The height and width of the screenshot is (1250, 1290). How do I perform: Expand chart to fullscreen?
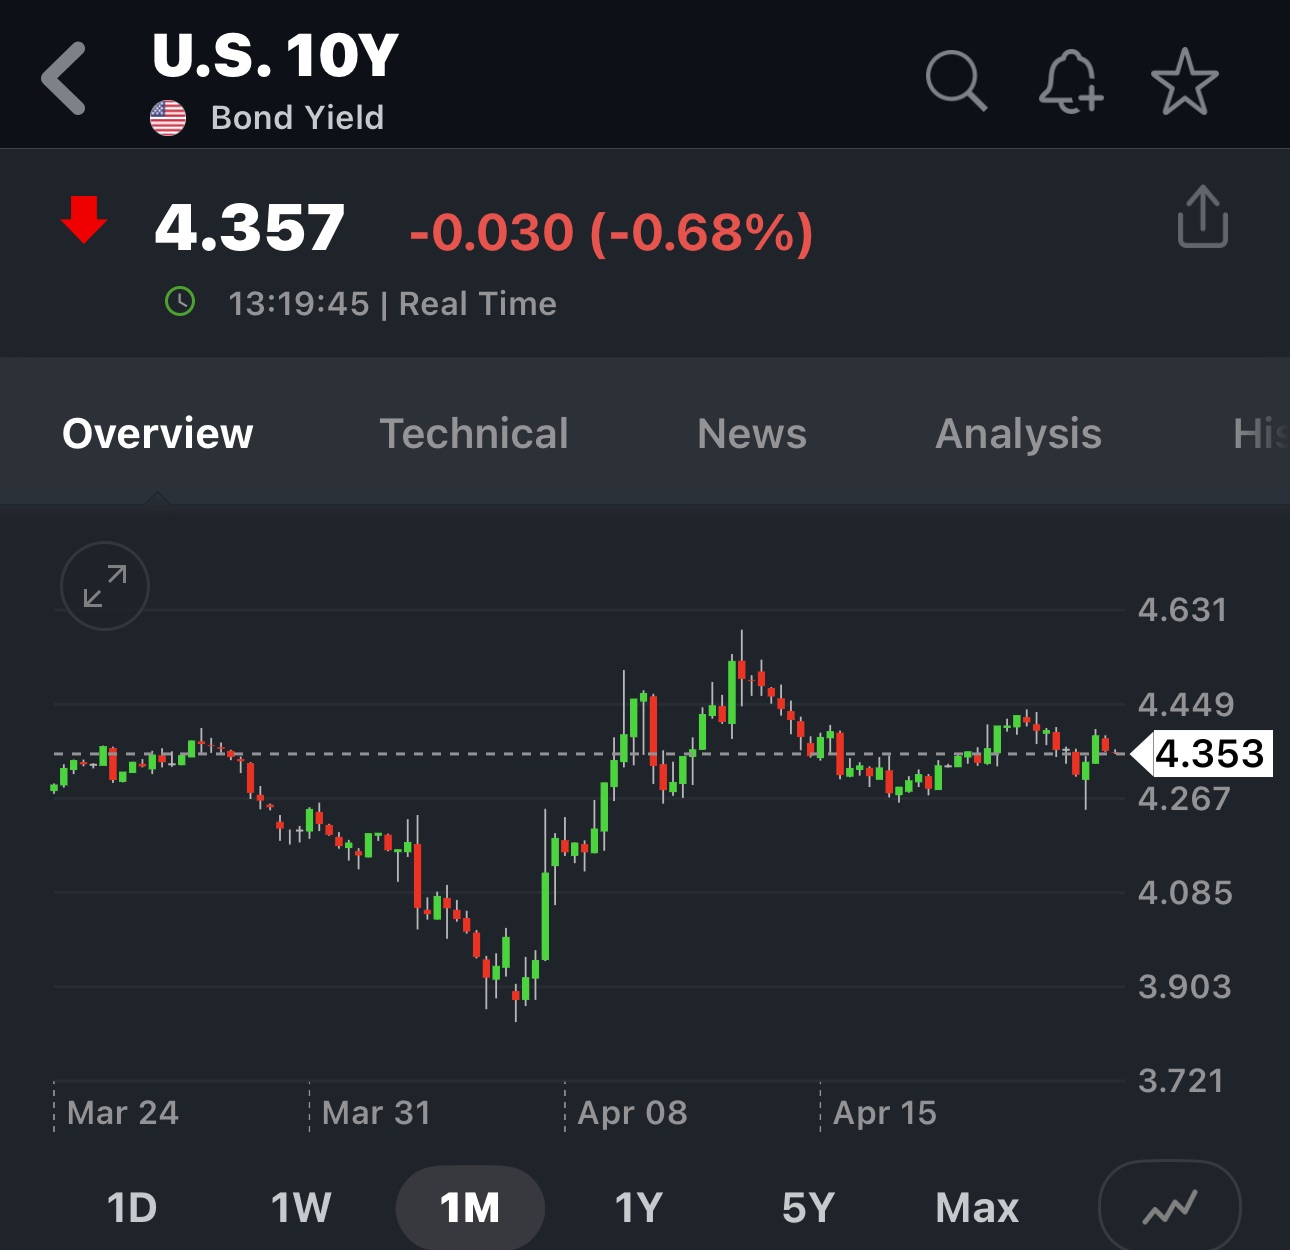pos(105,586)
